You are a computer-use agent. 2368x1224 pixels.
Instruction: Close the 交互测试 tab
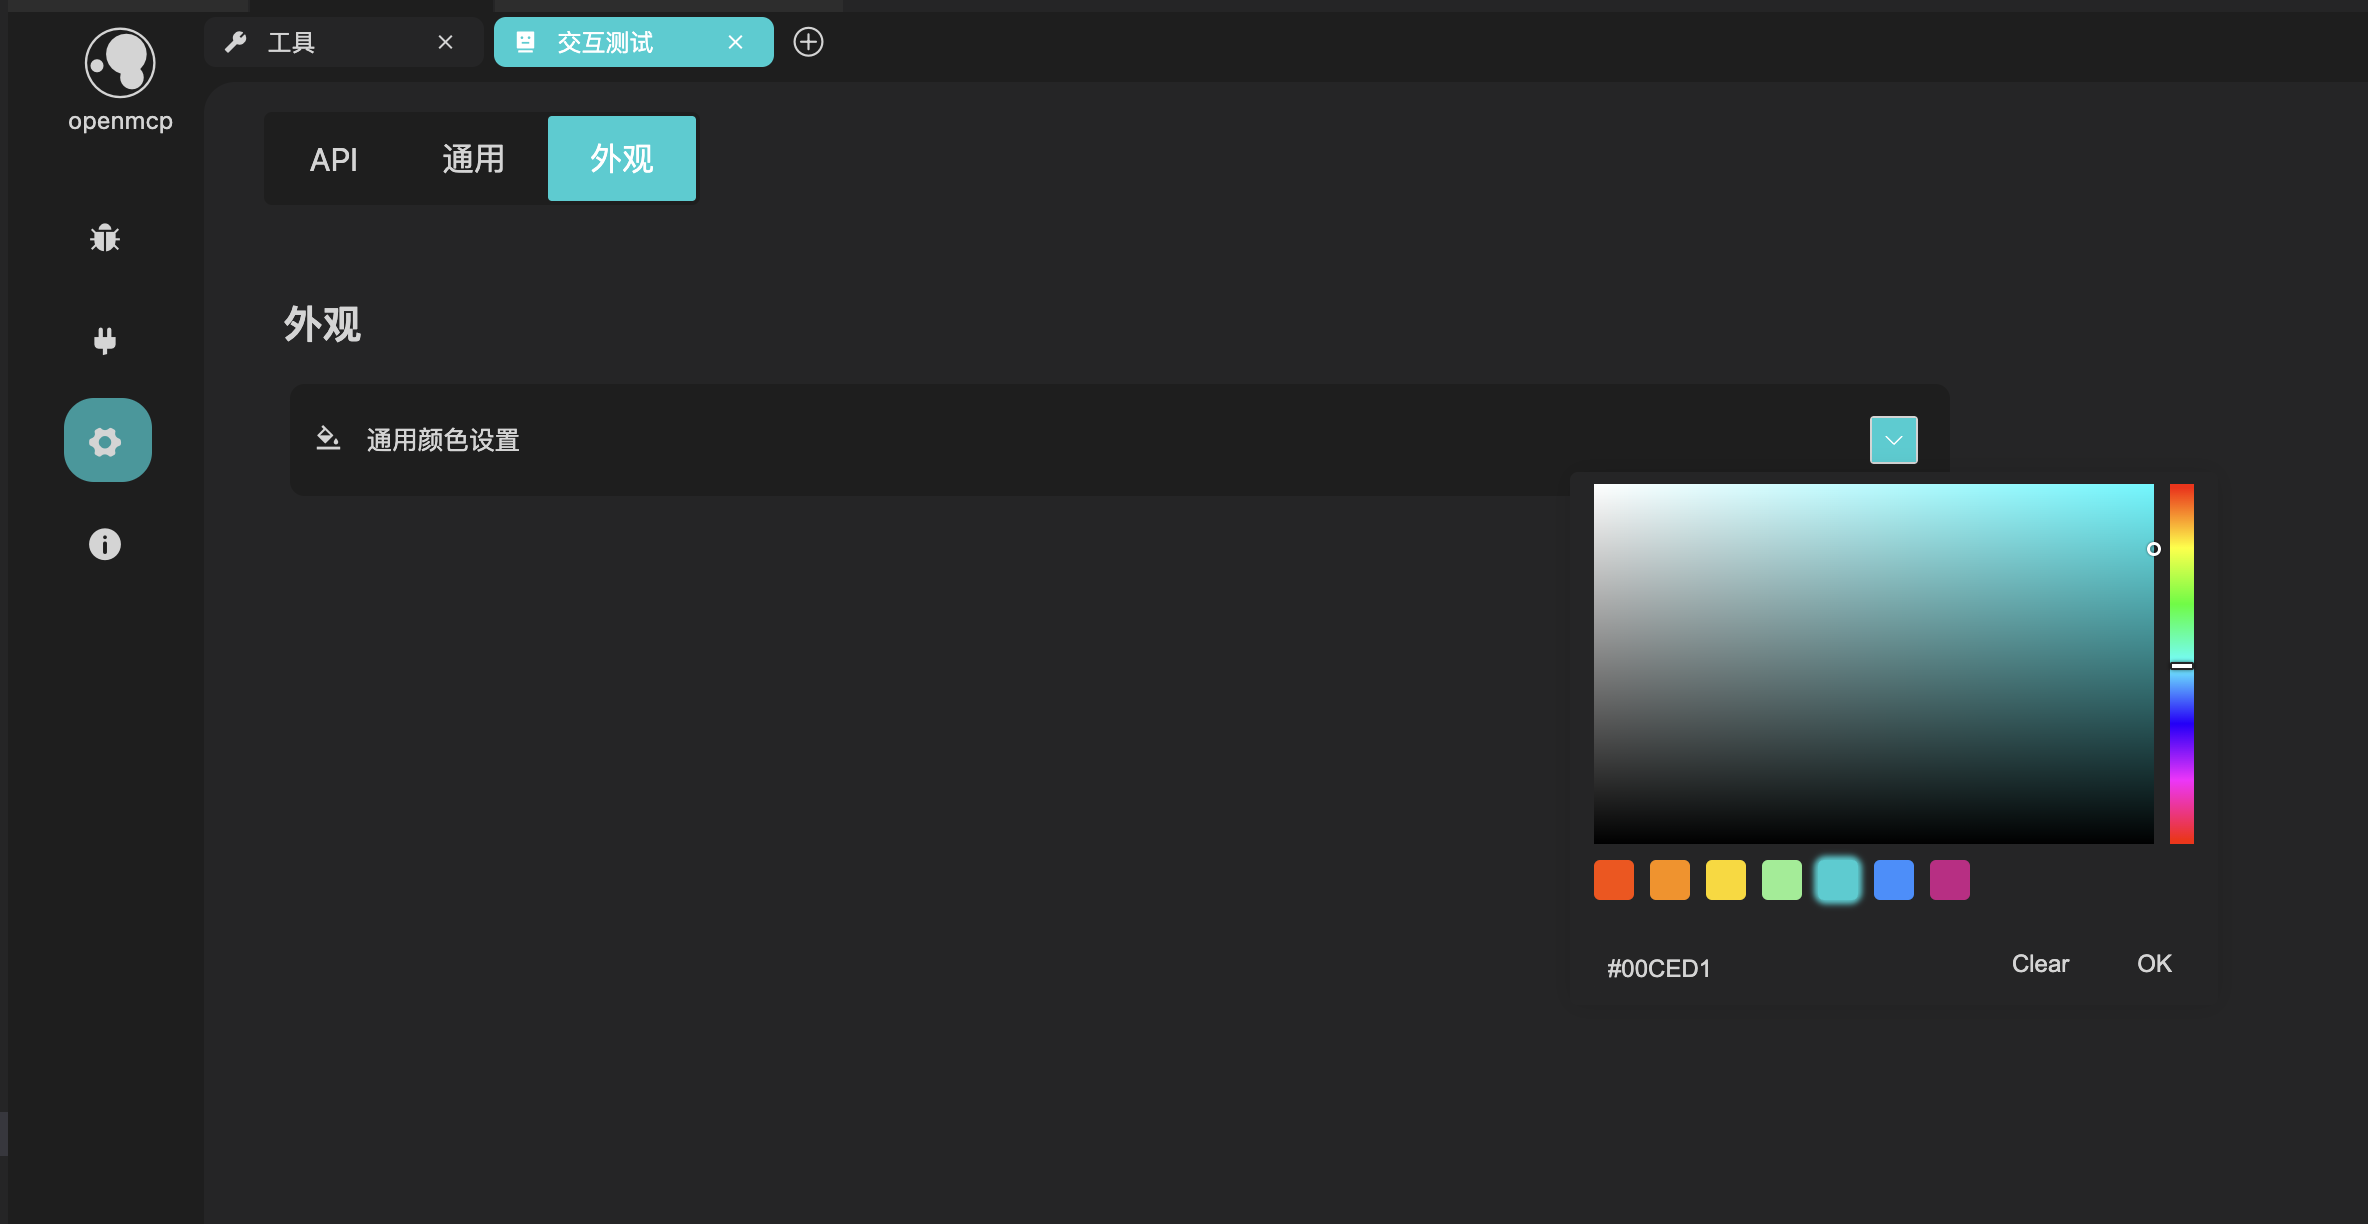(x=735, y=42)
